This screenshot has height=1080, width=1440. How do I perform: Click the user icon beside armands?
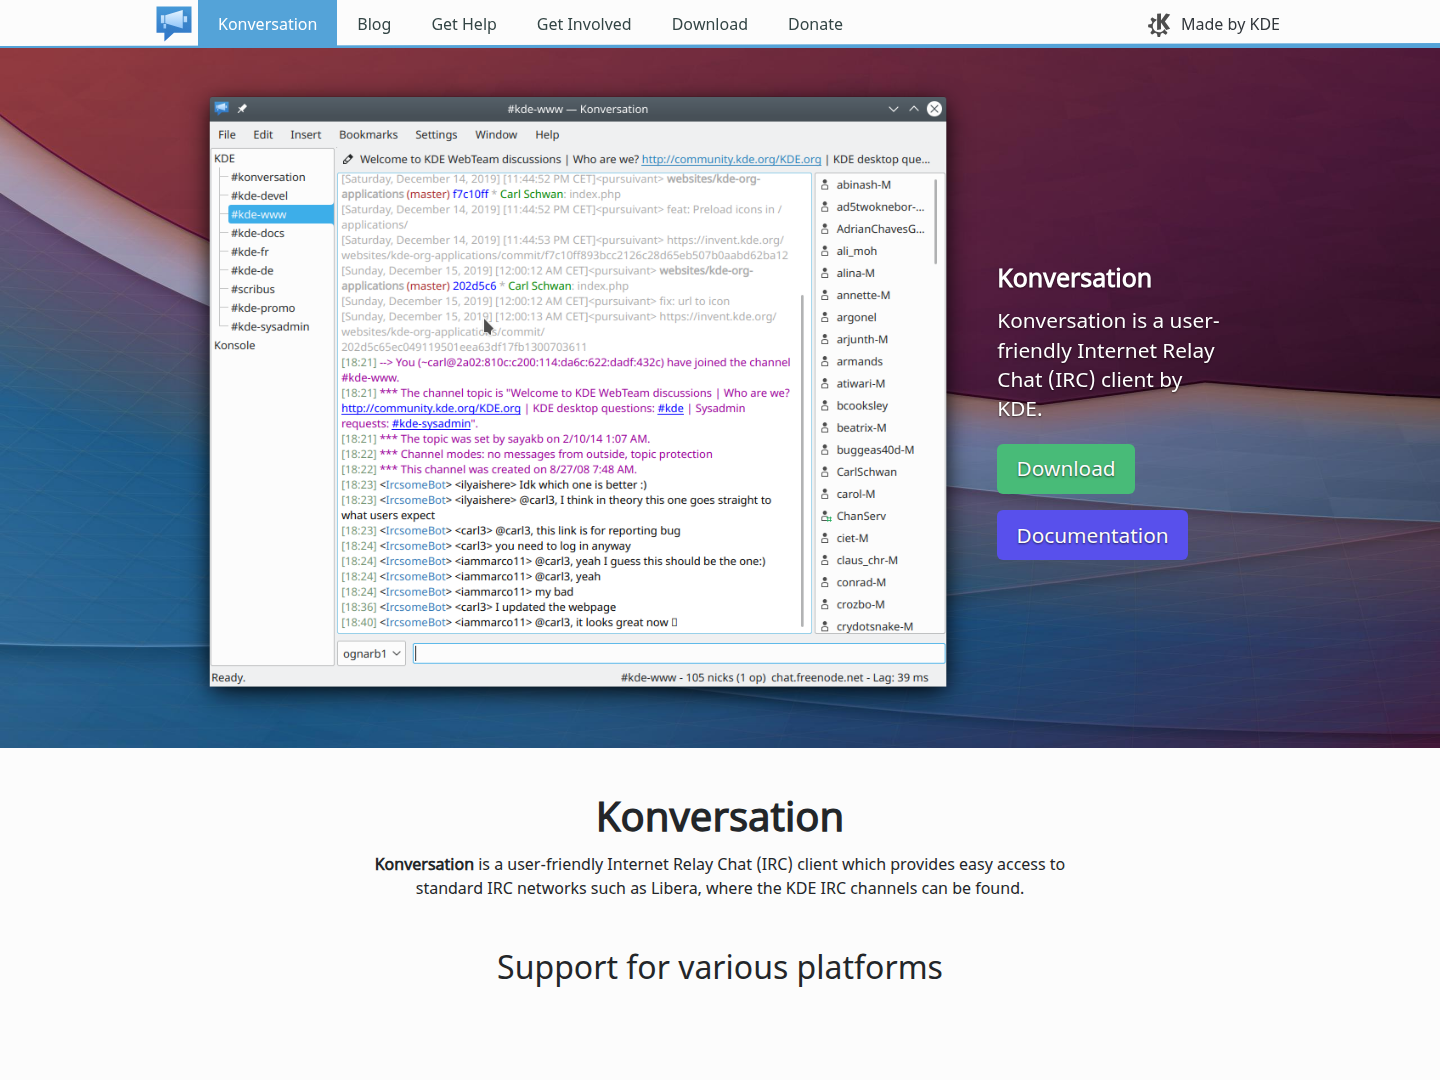pyautogui.click(x=825, y=362)
